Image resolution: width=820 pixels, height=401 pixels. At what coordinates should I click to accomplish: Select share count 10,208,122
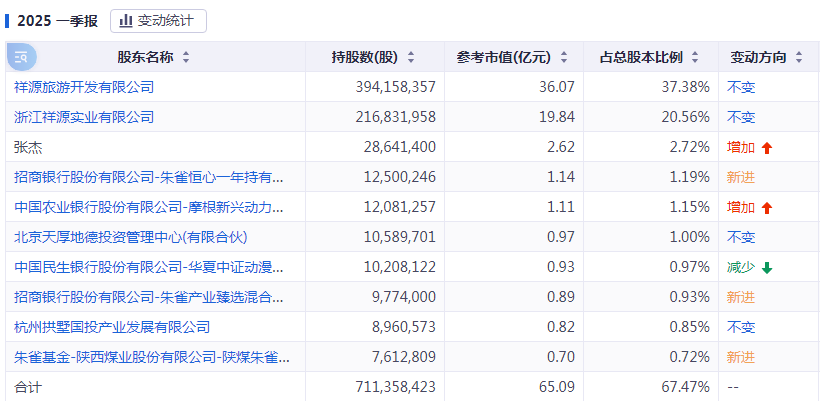[x=400, y=268]
